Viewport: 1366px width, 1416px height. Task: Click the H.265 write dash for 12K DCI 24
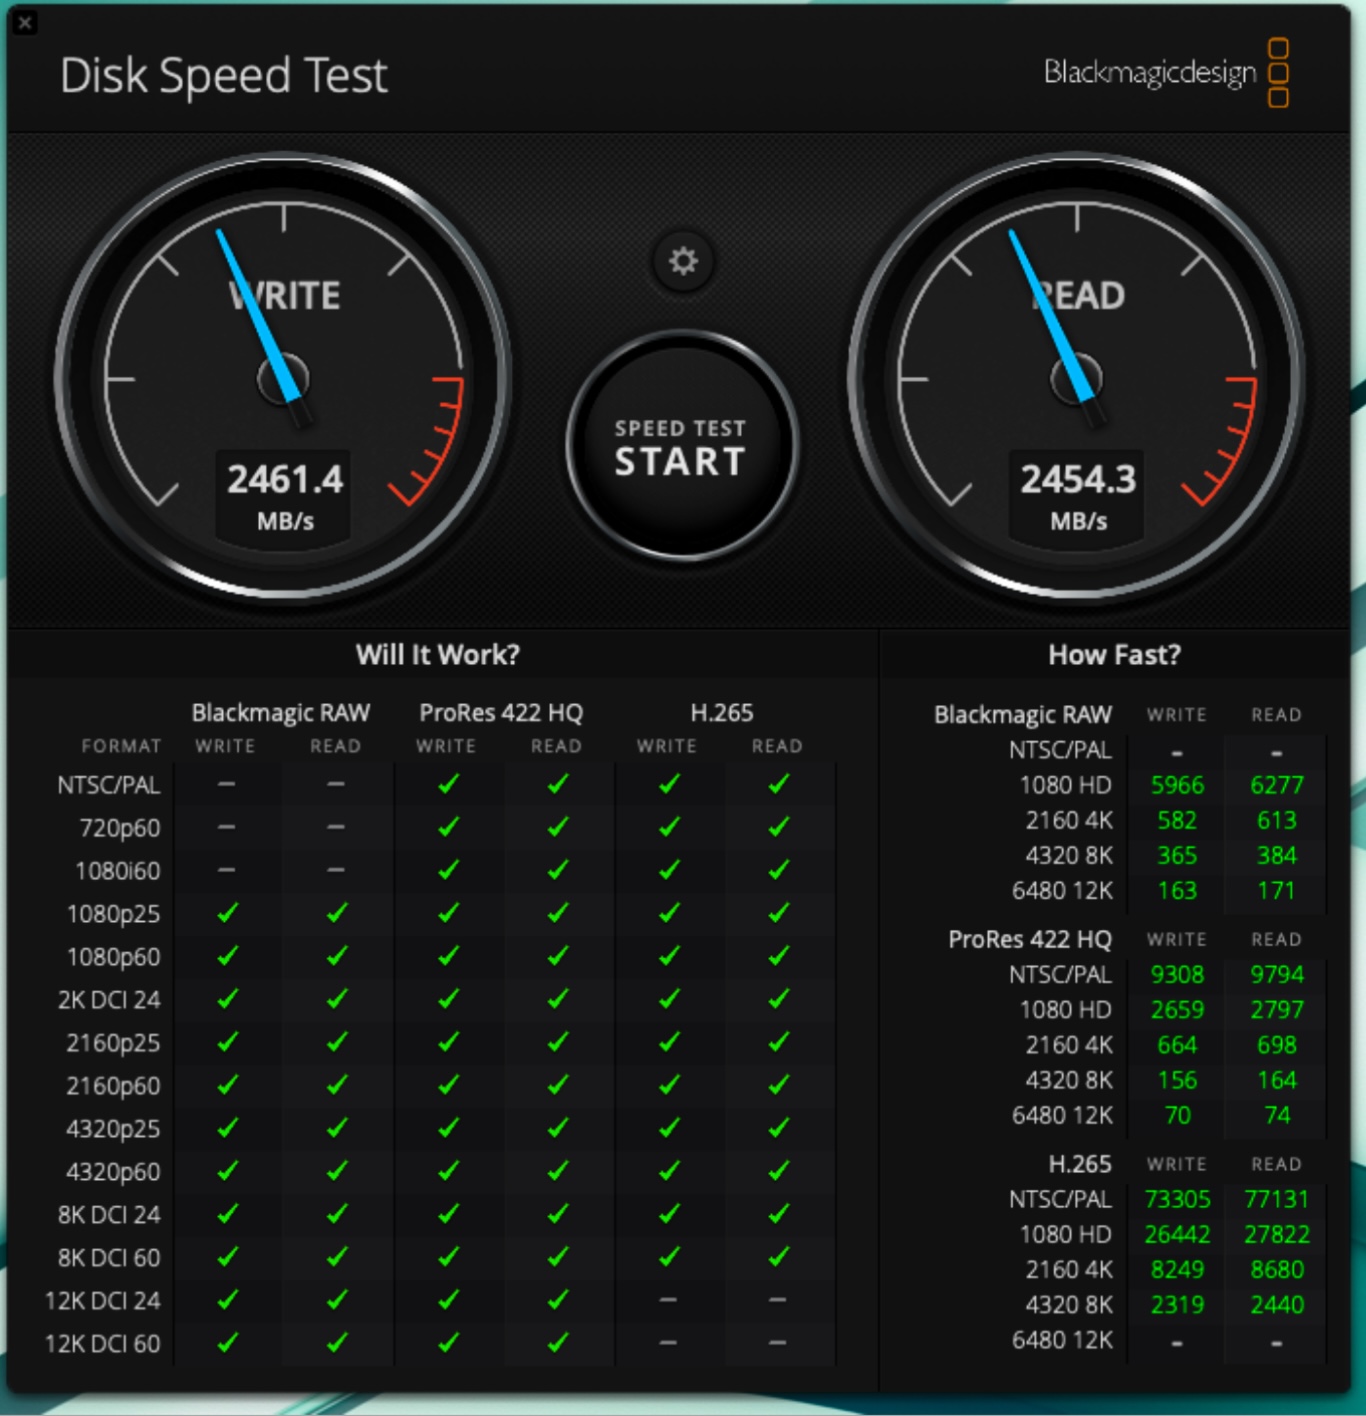(x=668, y=1300)
